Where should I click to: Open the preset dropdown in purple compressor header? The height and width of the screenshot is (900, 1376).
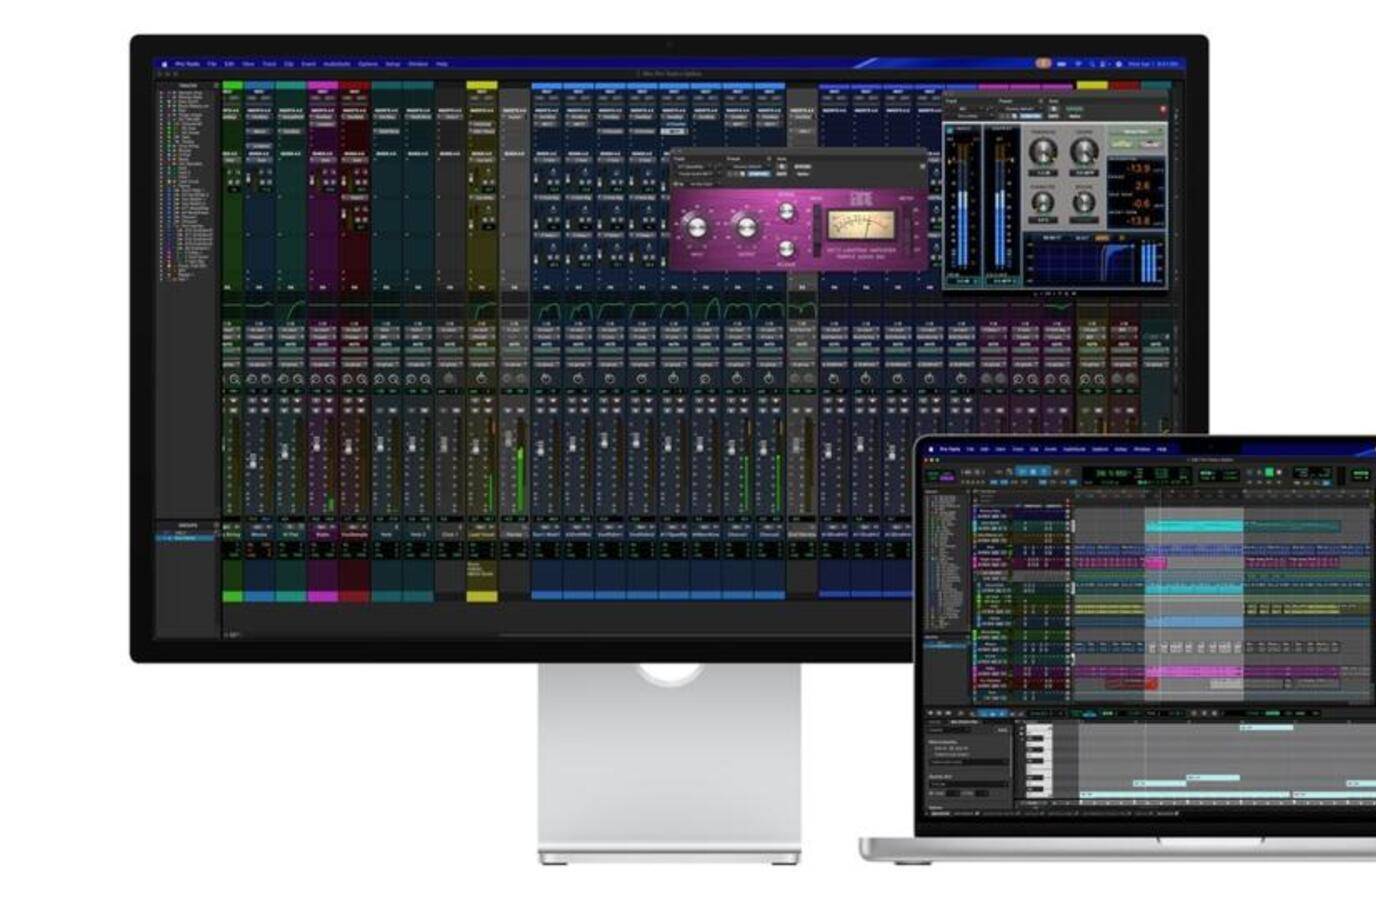(747, 167)
